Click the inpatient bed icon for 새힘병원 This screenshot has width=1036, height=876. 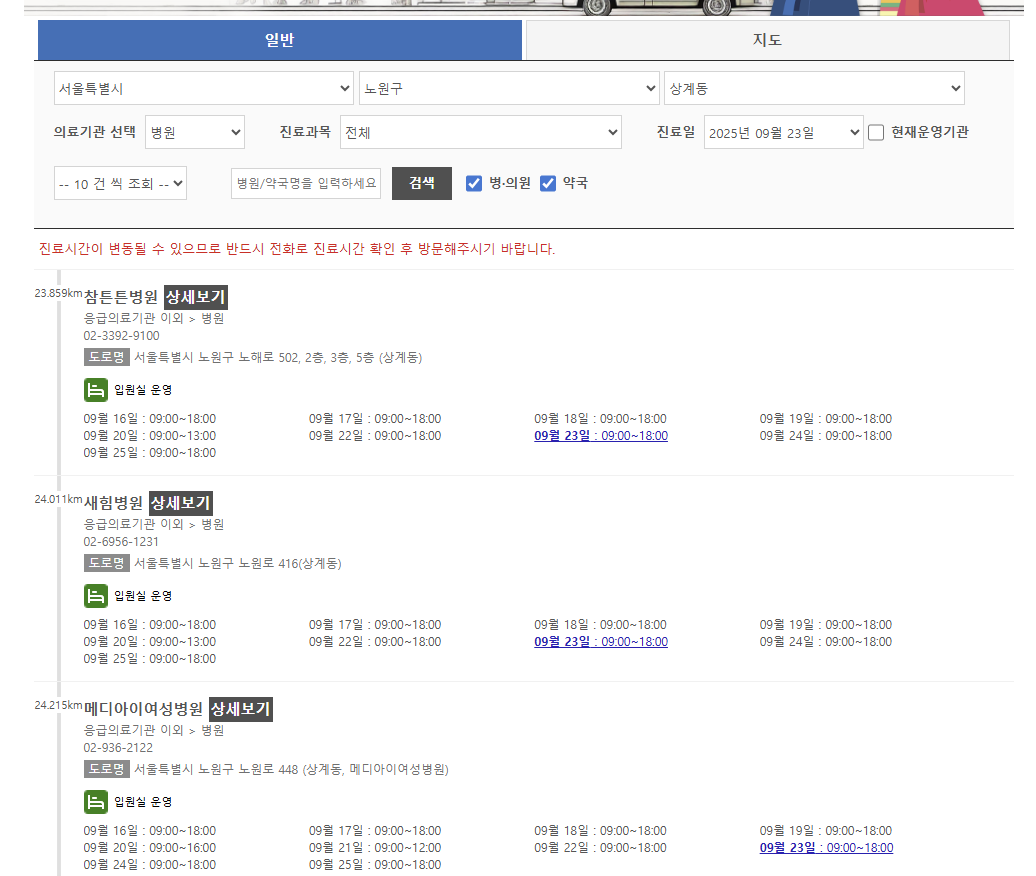pyautogui.click(x=96, y=595)
